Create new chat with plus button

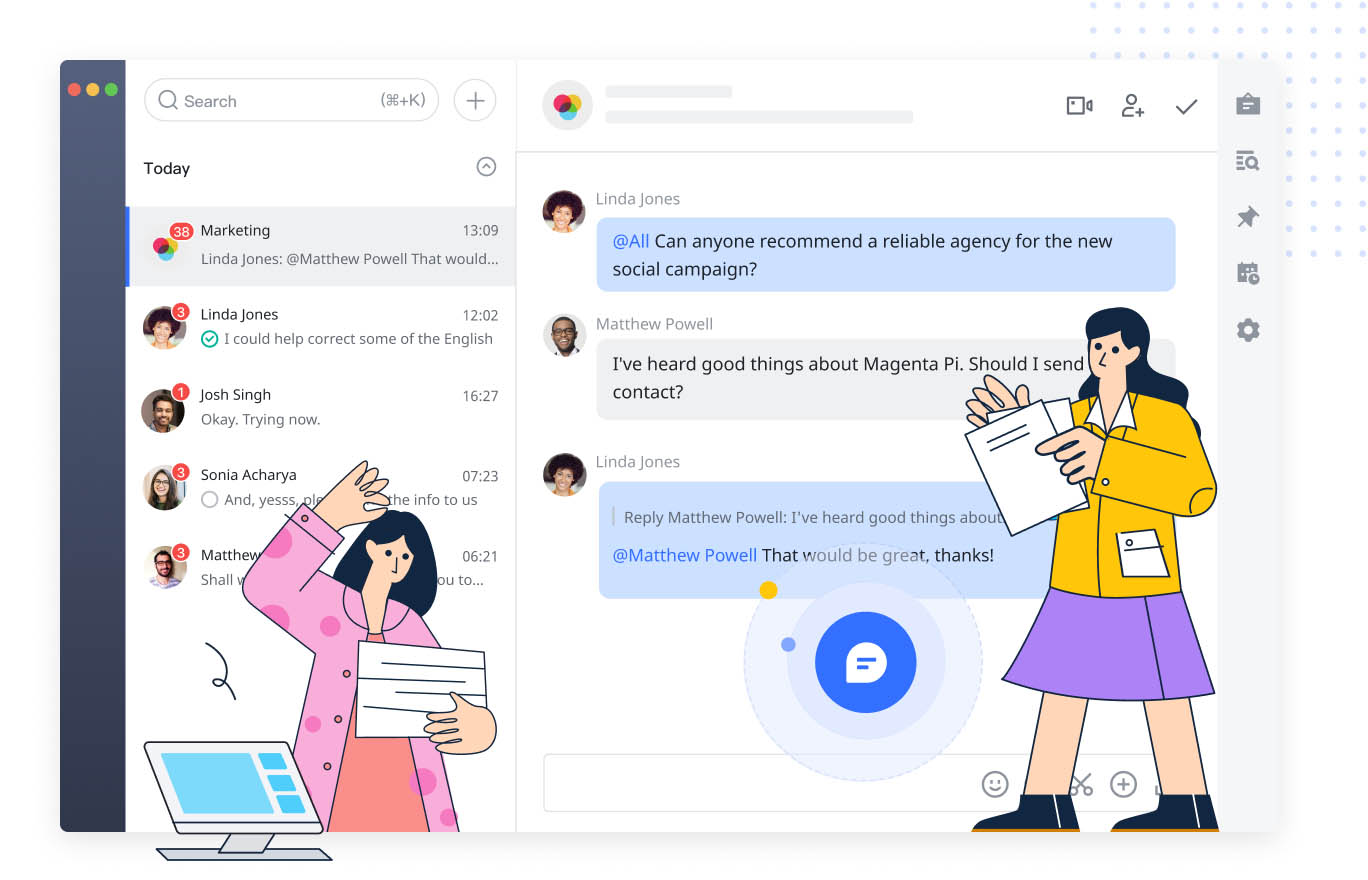click(475, 101)
